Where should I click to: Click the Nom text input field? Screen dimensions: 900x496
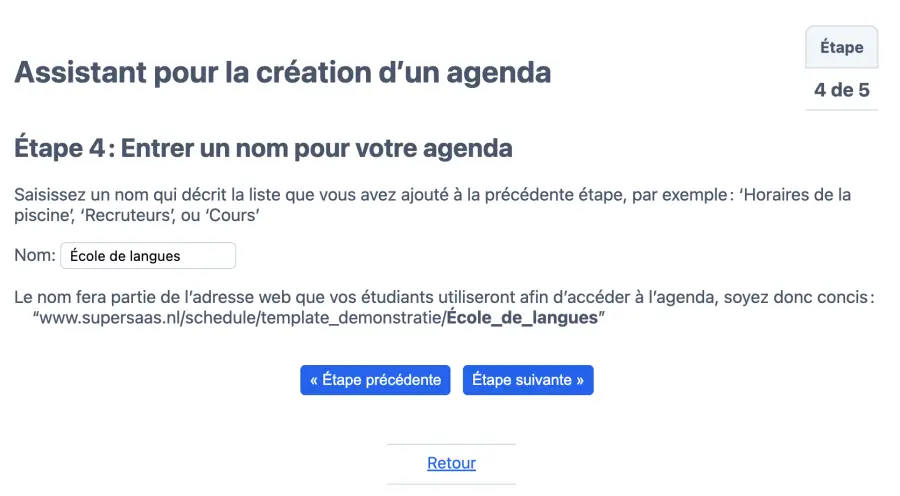click(148, 256)
